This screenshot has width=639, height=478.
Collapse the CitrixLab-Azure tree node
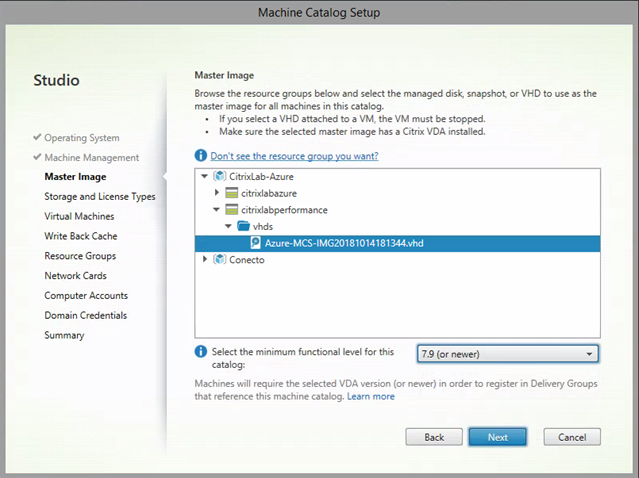click(205, 176)
